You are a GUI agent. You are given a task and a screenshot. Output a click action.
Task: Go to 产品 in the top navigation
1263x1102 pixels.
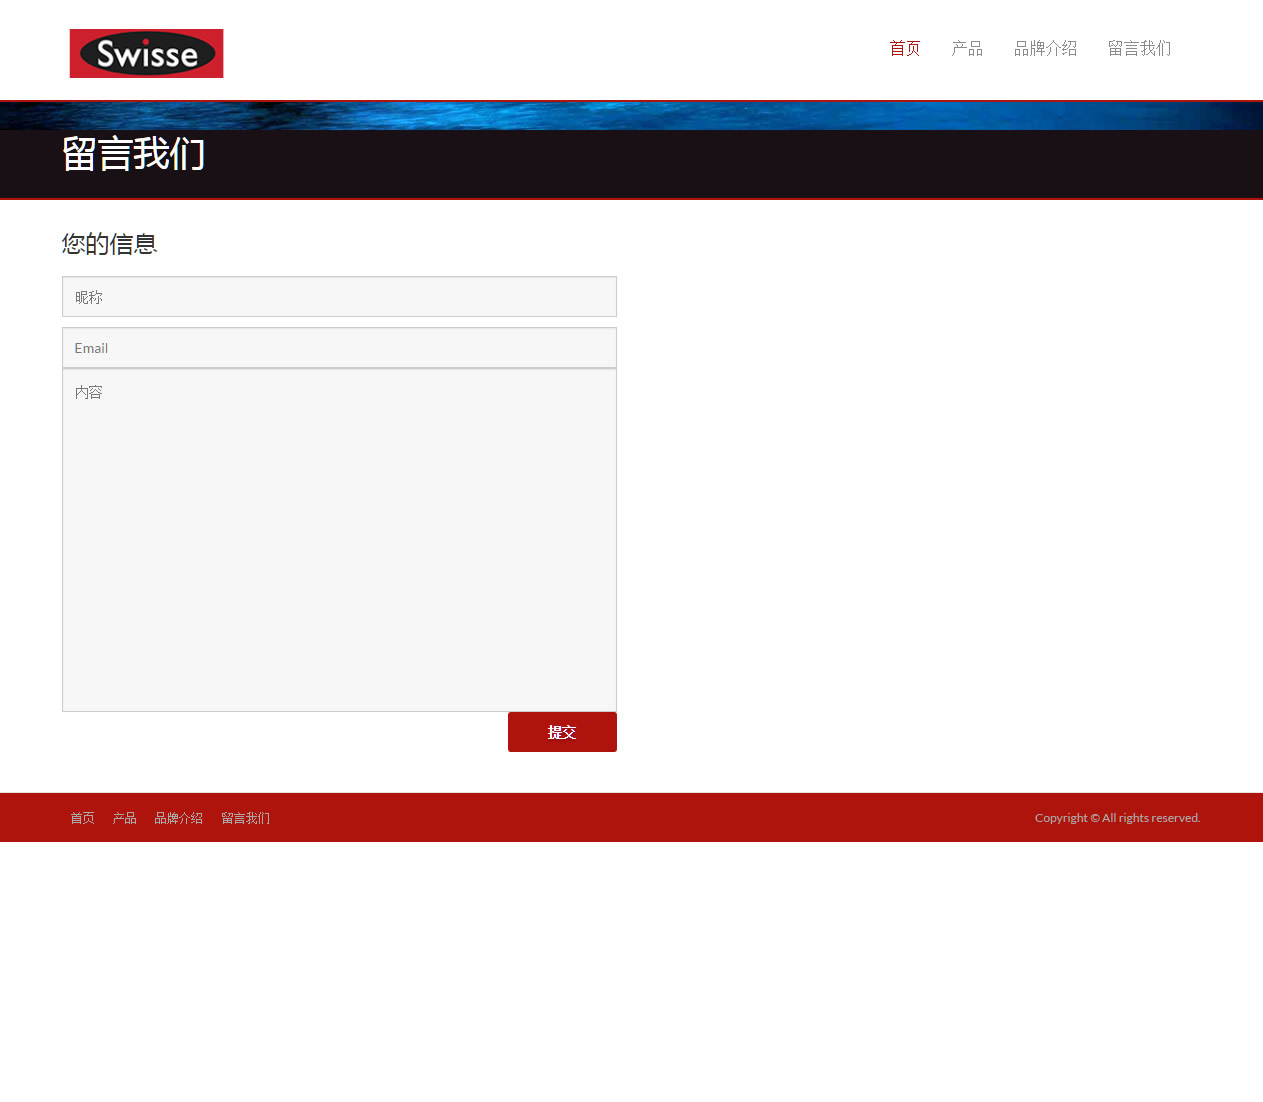click(x=966, y=48)
